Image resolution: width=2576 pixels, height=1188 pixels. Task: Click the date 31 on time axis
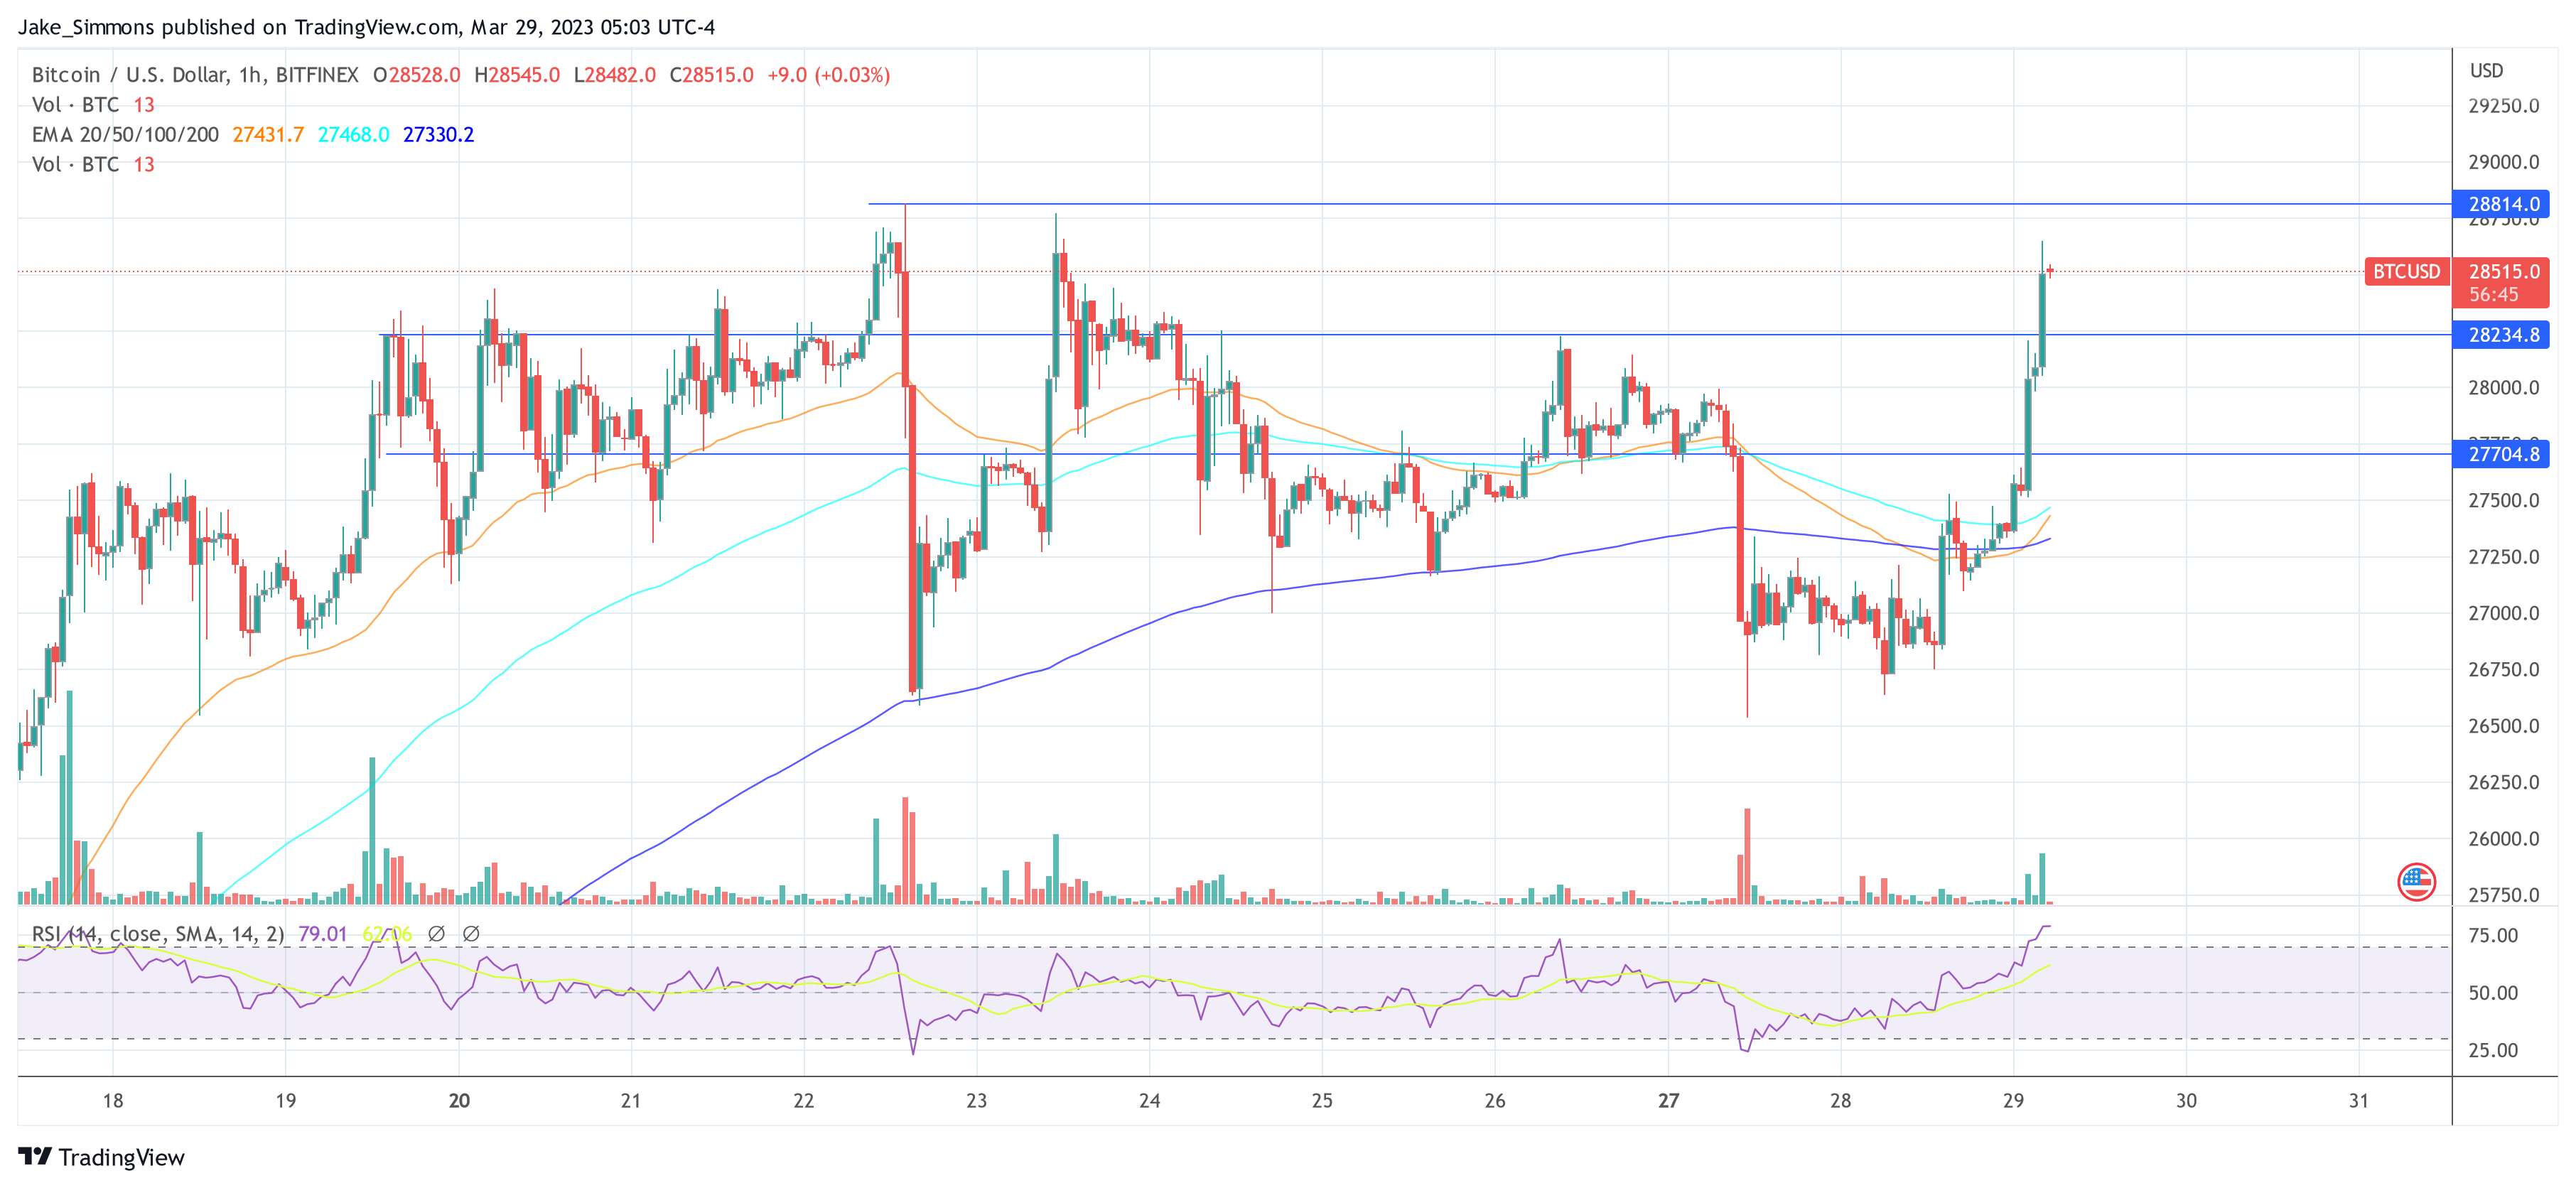(x=2359, y=1101)
